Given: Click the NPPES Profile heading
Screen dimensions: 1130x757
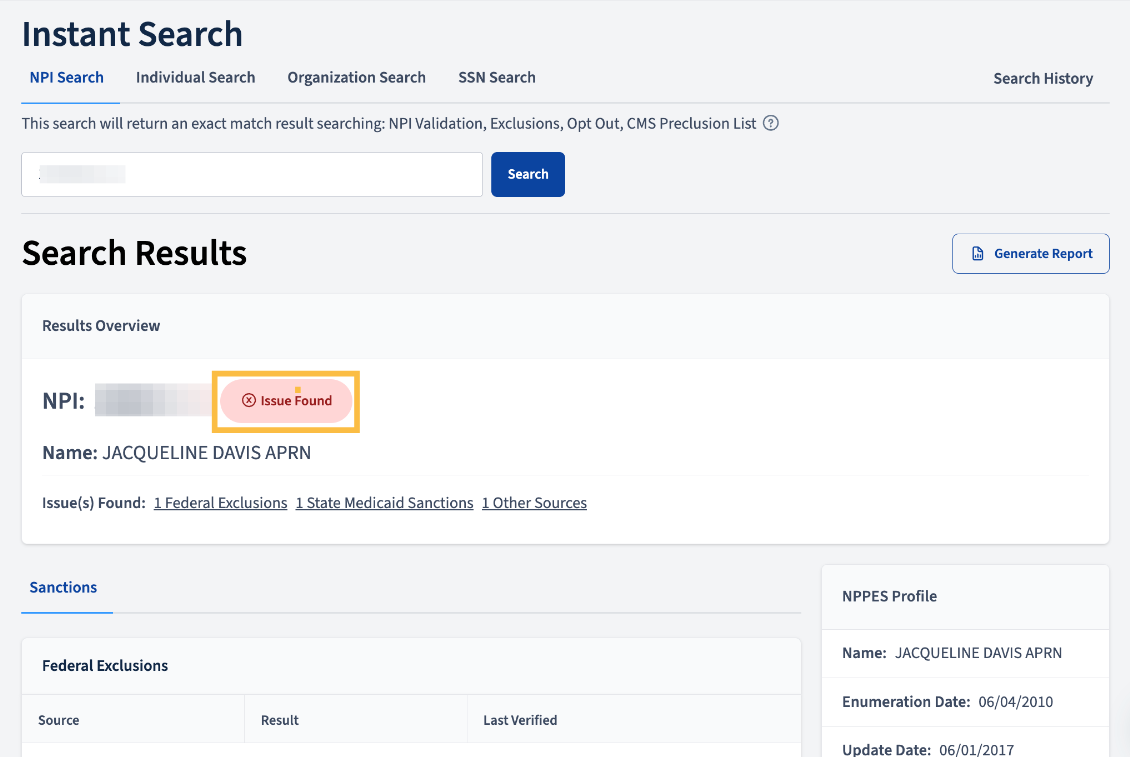Looking at the screenshot, I should [x=889, y=596].
